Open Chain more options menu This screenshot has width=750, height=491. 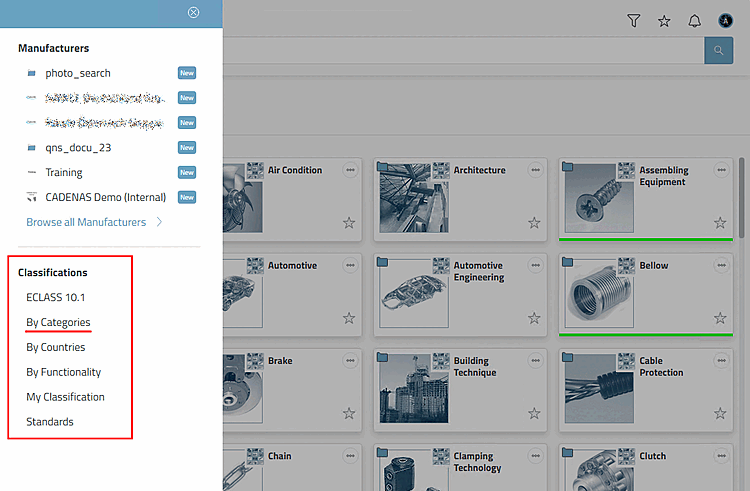pyautogui.click(x=351, y=456)
